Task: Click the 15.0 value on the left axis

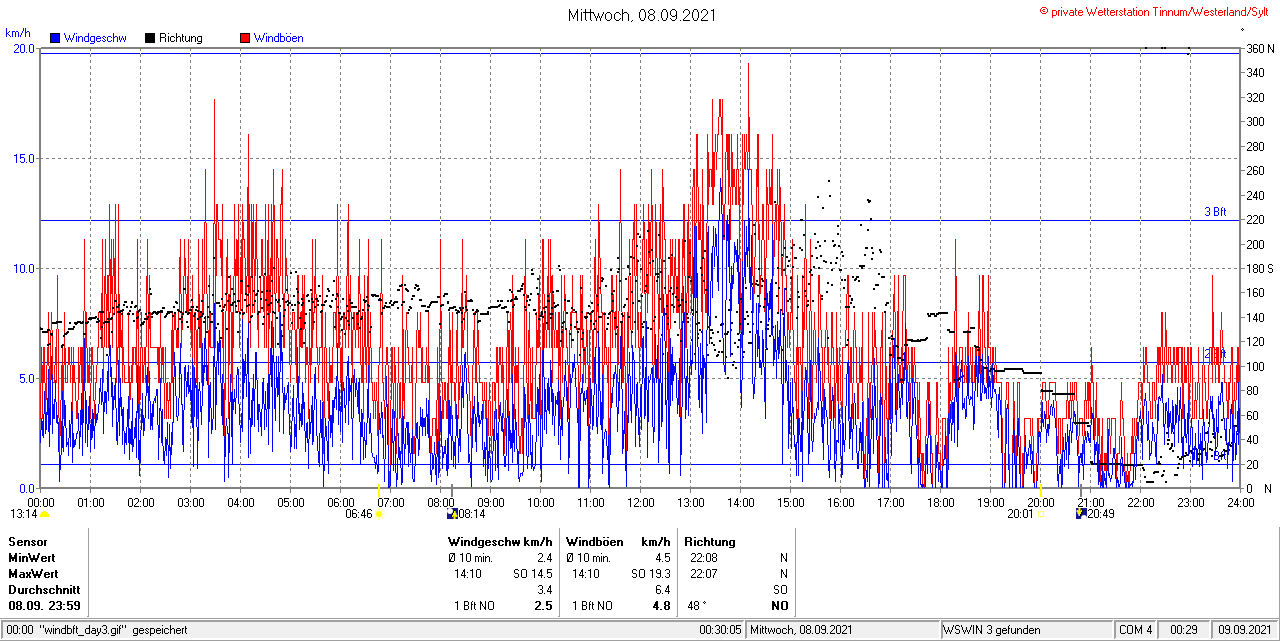Action: click(x=23, y=158)
